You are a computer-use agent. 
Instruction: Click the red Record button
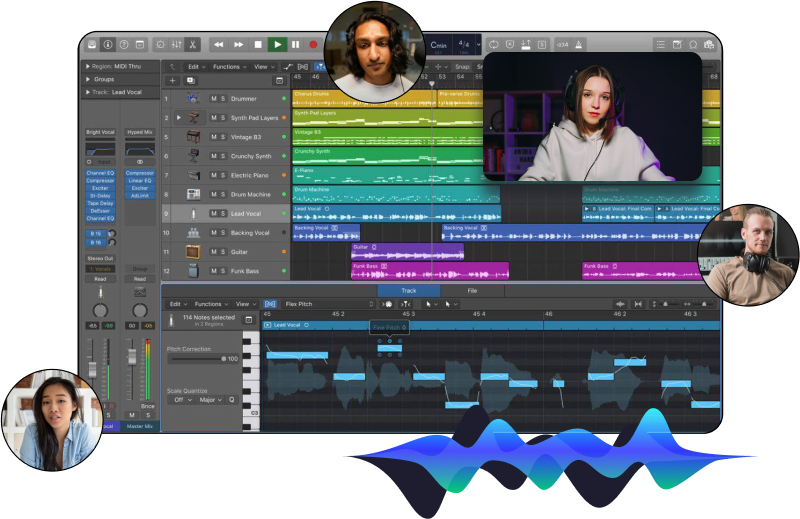tap(313, 45)
